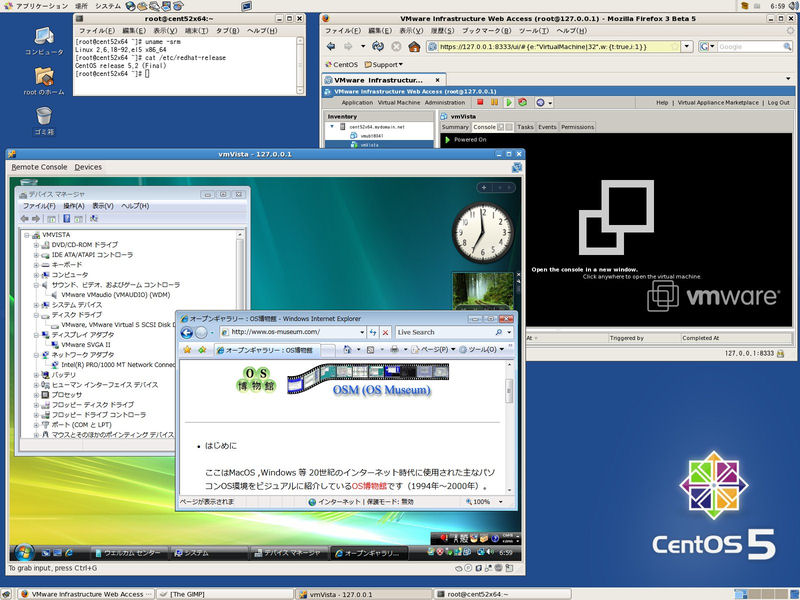800x600 pixels.
Task: Expand the プロセッサ node
Action: tap(36, 395)
